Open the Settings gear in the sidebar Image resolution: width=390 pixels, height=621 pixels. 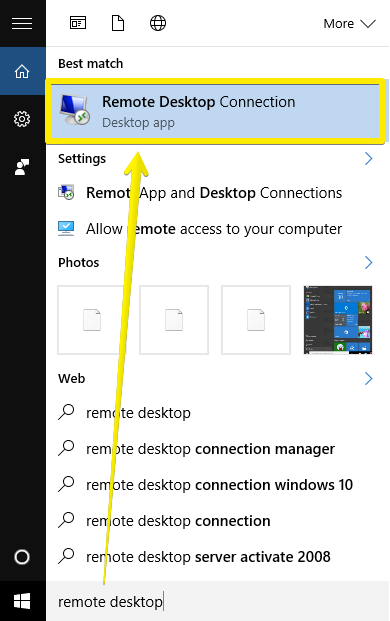pos(22,119)
